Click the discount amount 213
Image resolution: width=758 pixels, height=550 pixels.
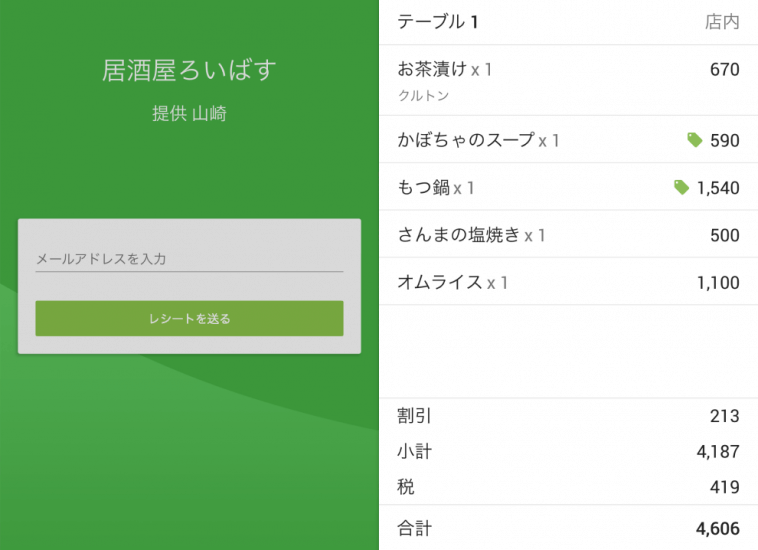(725, 416)
